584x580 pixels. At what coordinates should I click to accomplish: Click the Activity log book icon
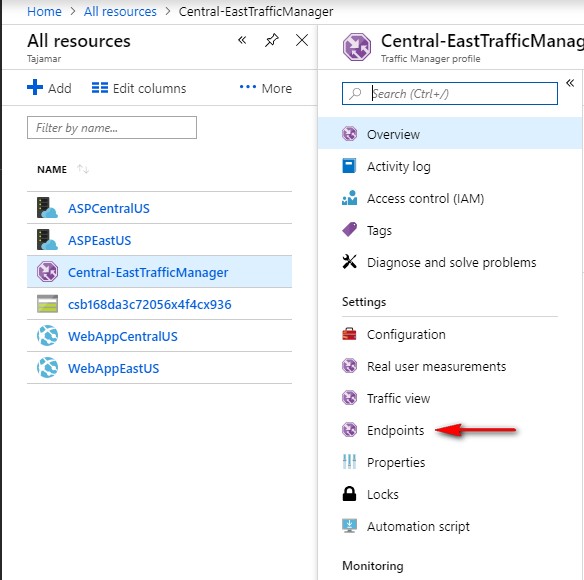tap(349, 166)
